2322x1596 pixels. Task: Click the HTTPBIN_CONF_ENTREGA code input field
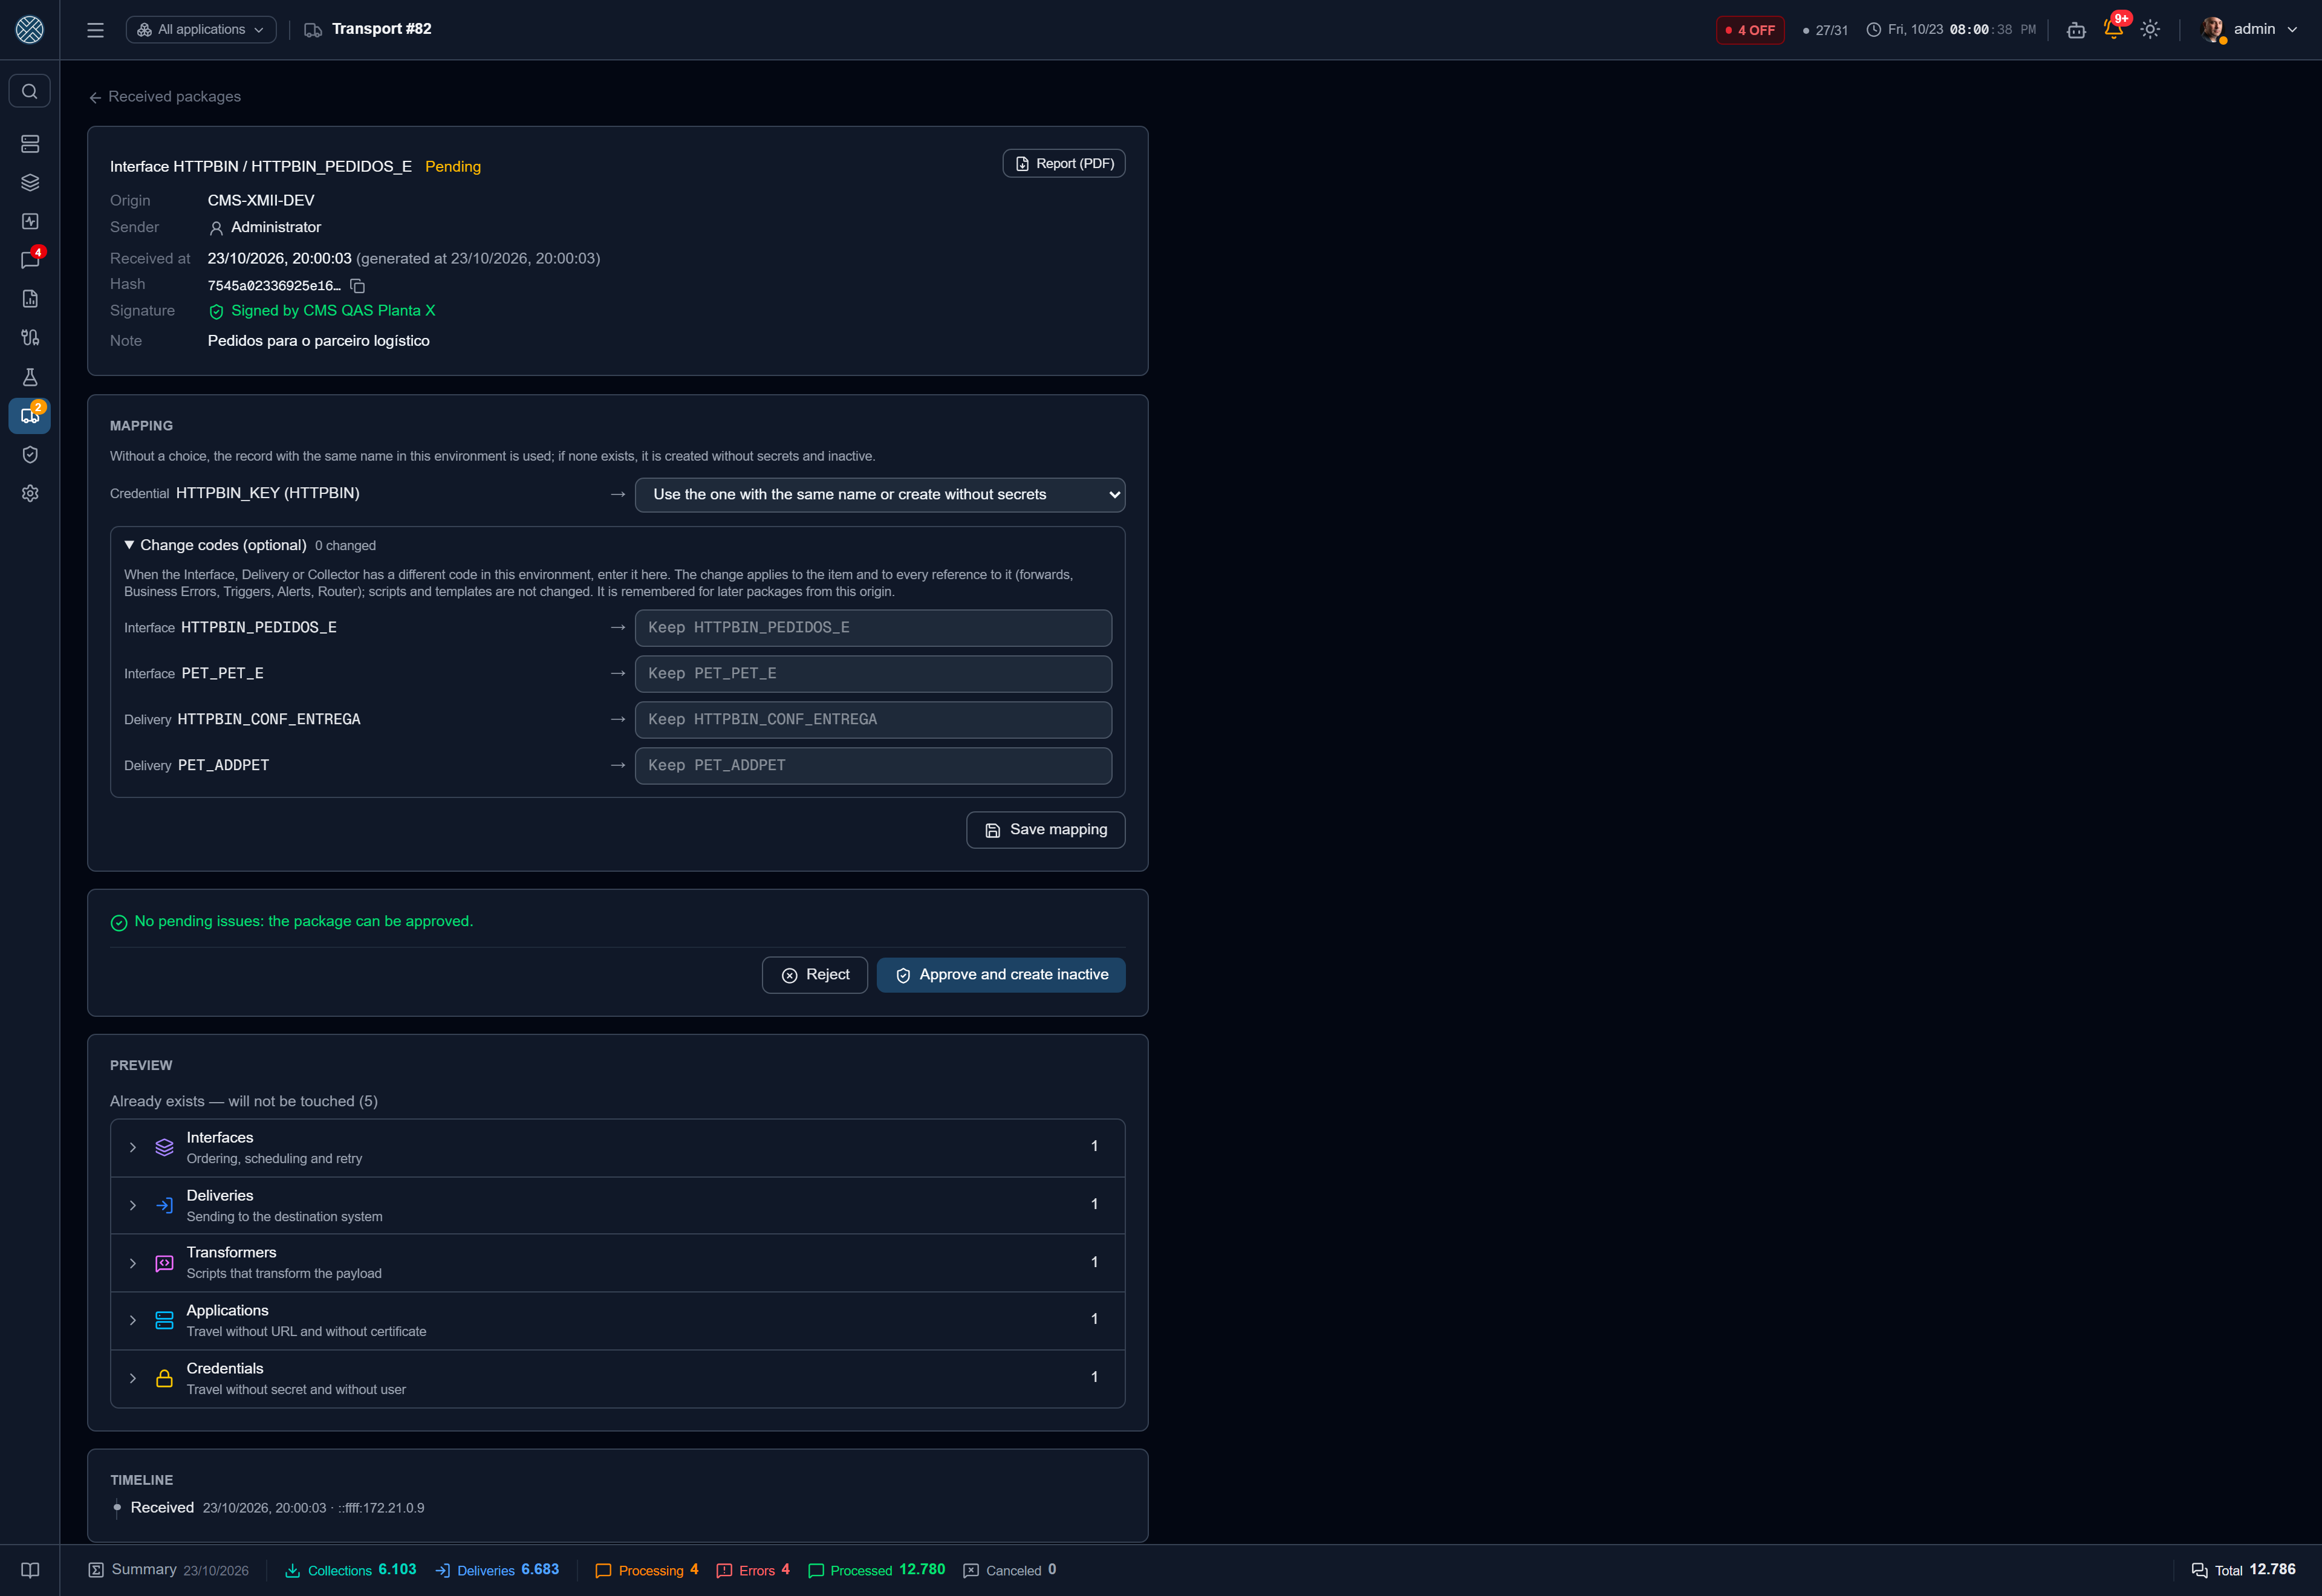[873, 720]
